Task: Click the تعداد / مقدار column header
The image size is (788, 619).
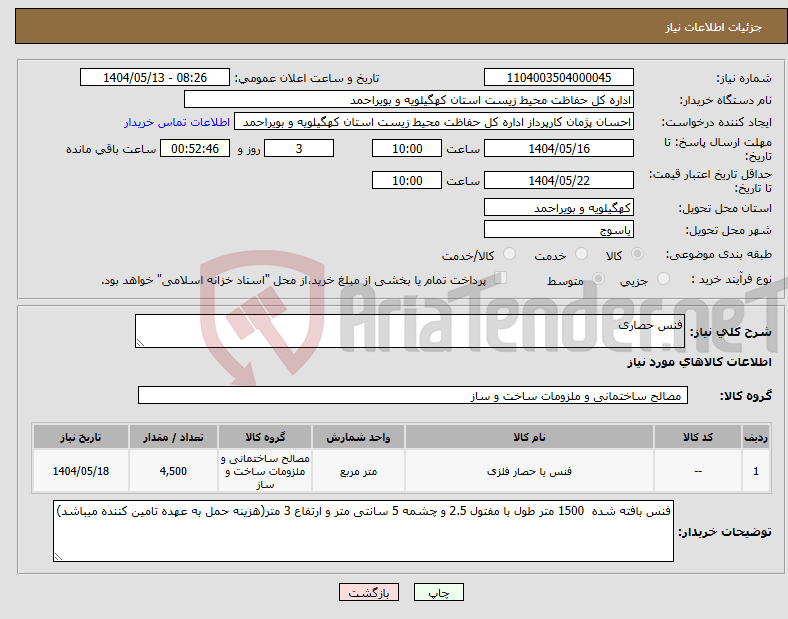Action: pyautogui.click(x=173, y=437)
